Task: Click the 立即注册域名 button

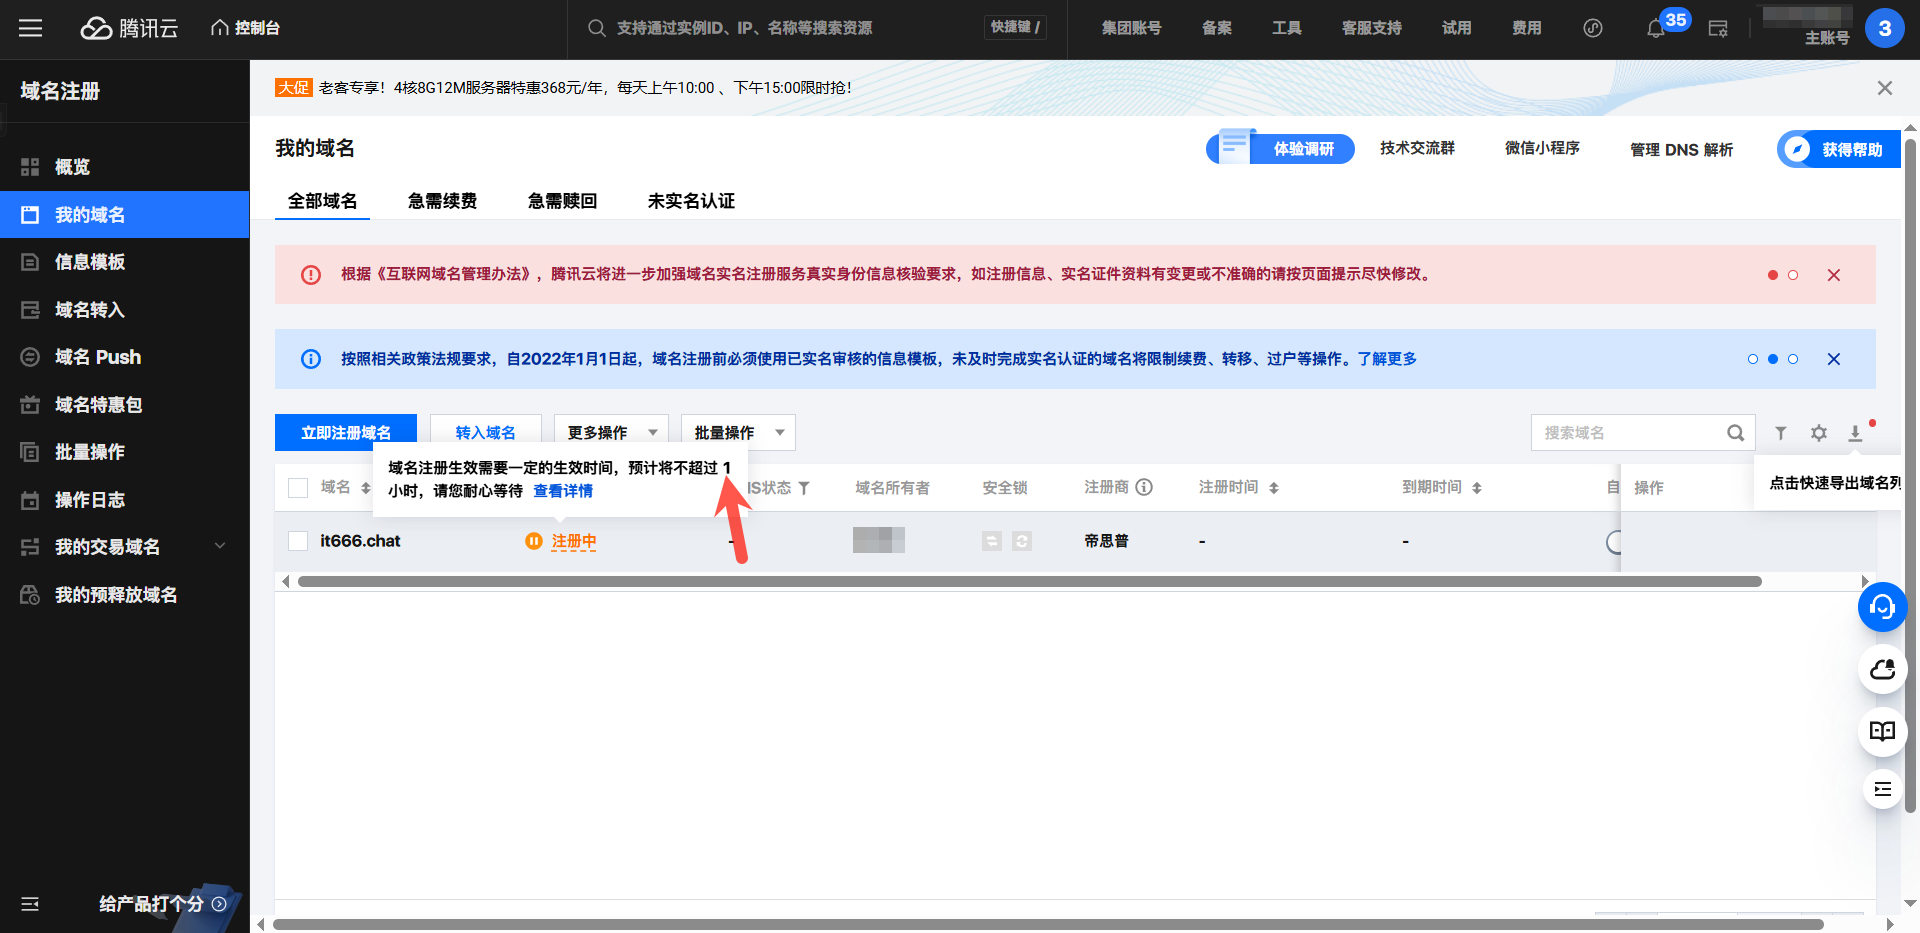Action: (346, 432)
